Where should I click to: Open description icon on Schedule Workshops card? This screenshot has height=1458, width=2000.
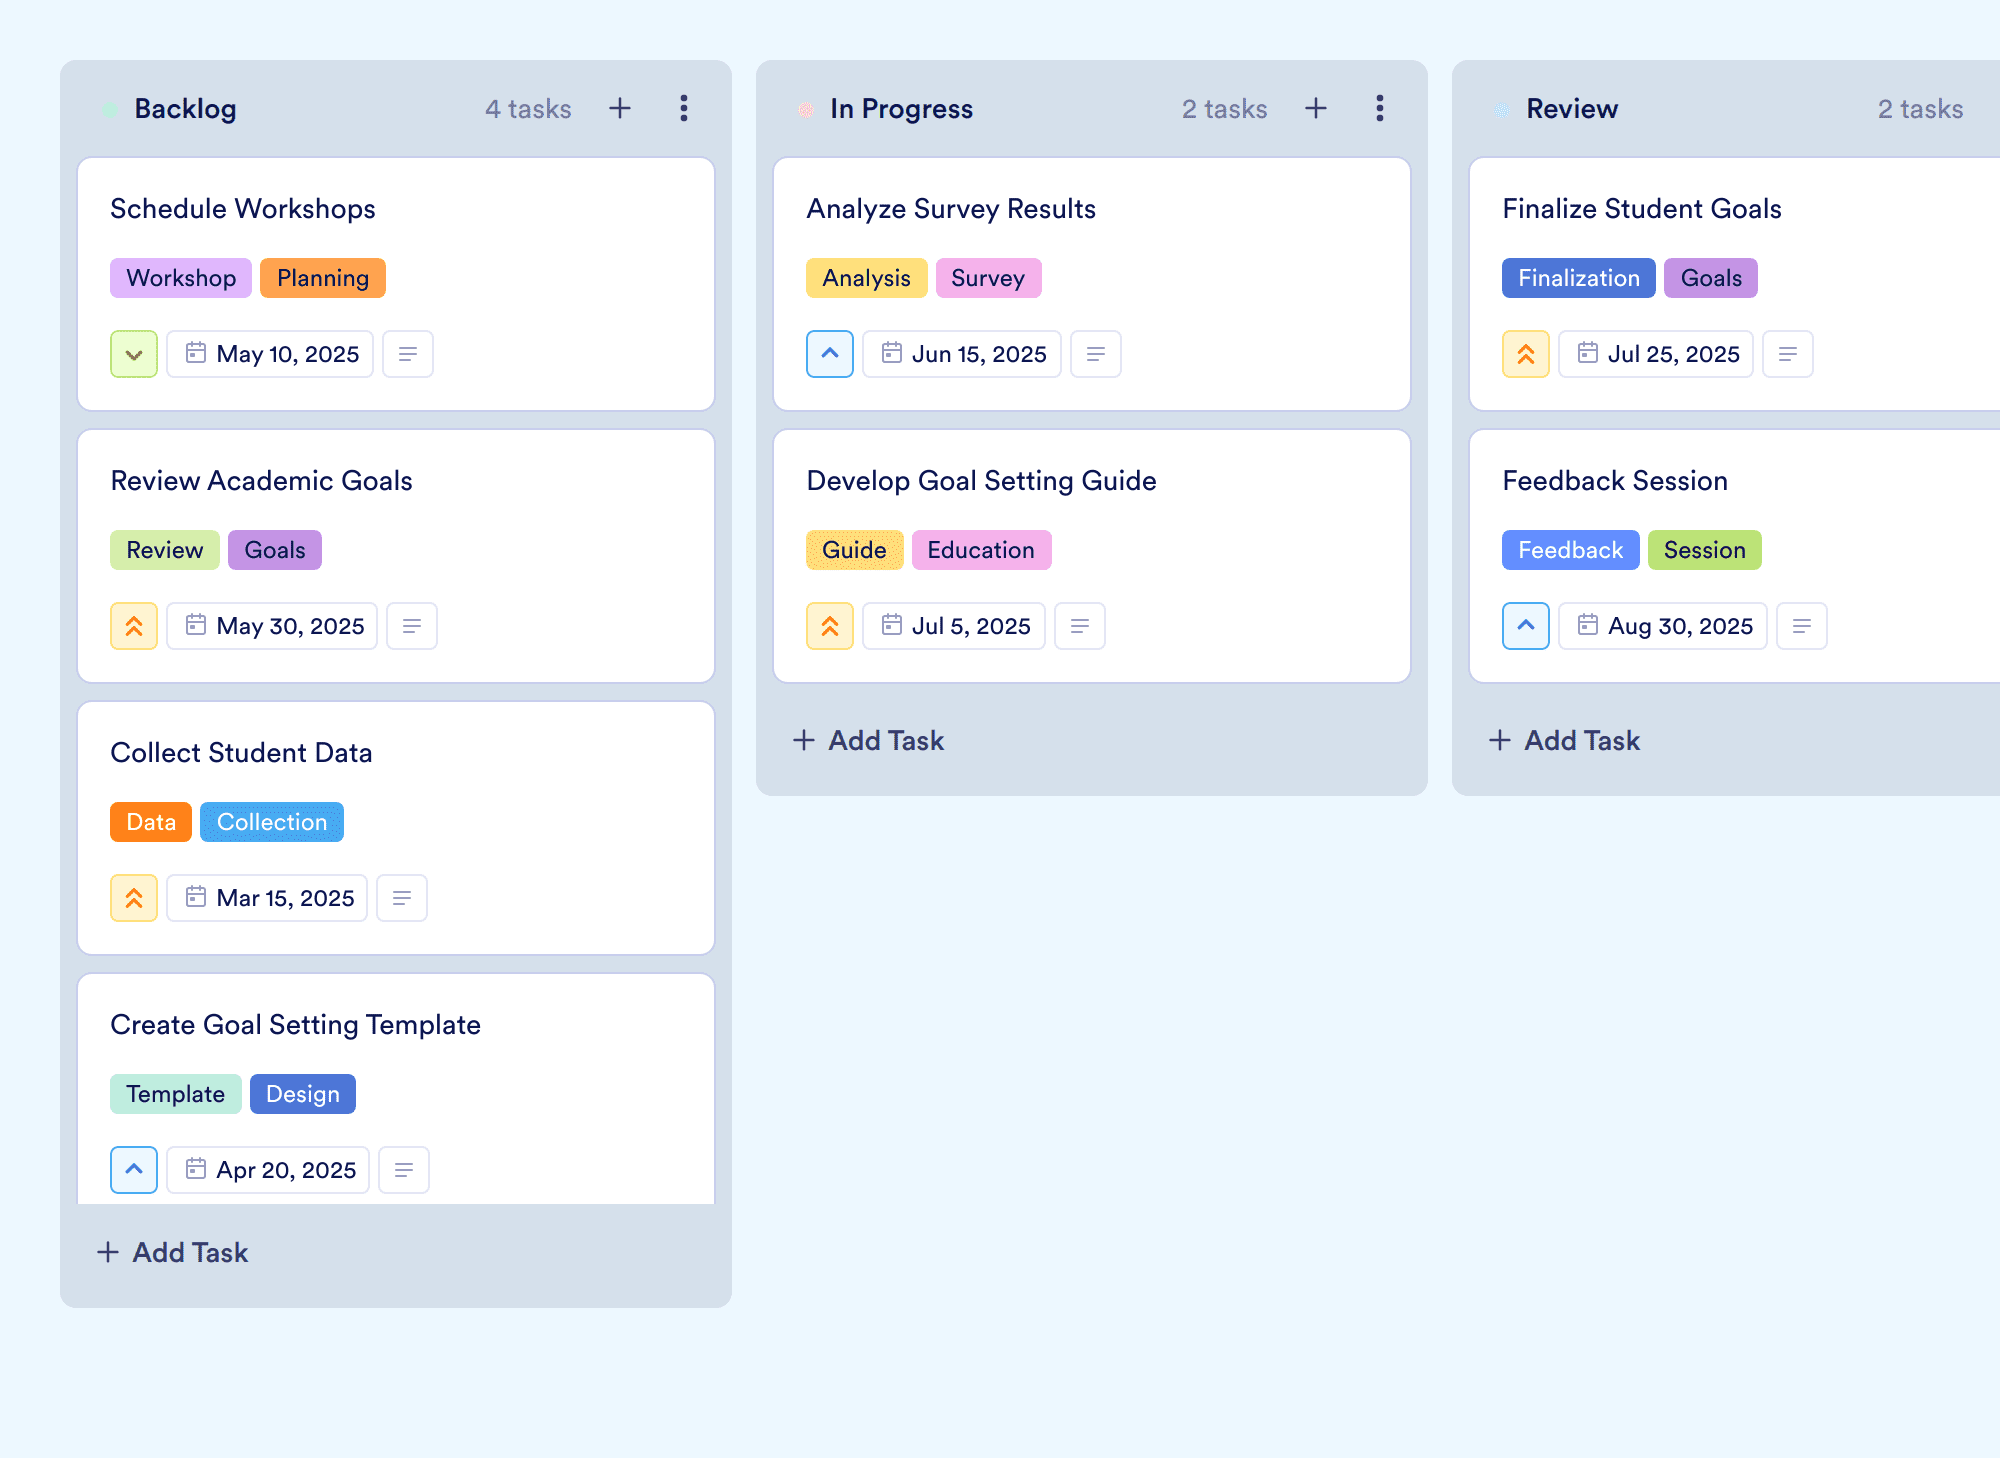408,354
